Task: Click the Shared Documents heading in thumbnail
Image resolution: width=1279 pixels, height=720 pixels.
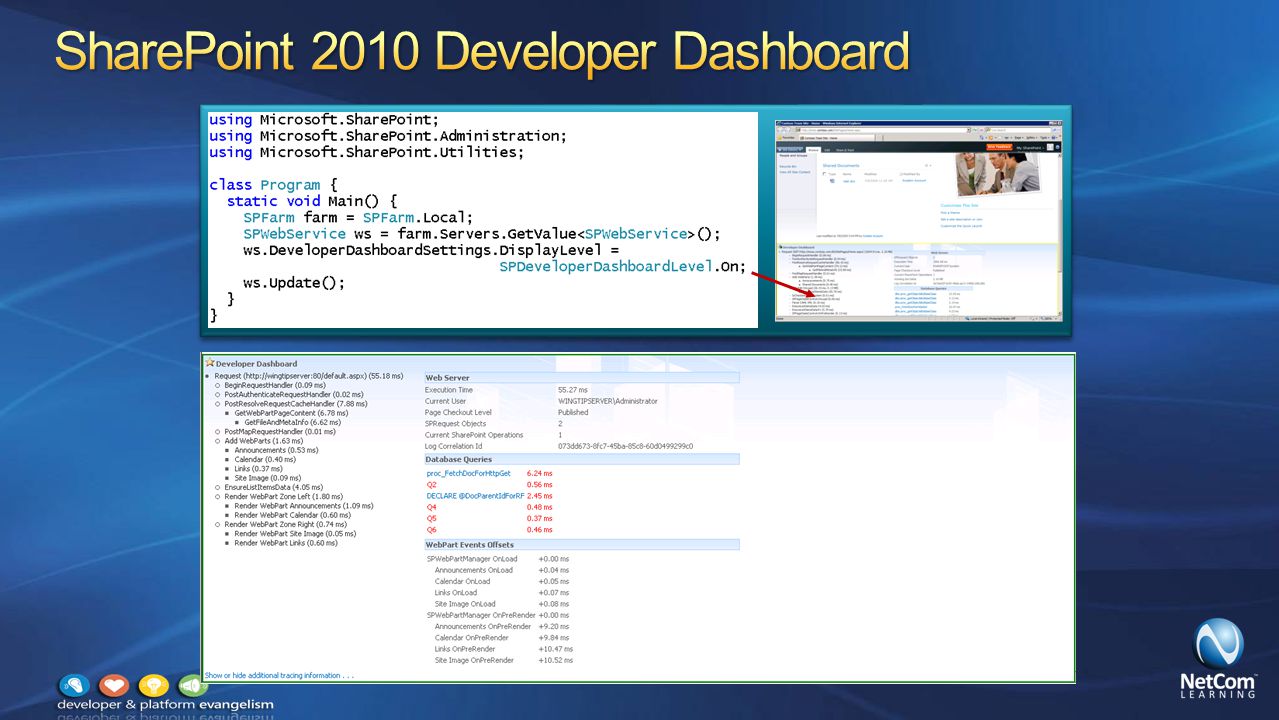Action: (841, 166)
